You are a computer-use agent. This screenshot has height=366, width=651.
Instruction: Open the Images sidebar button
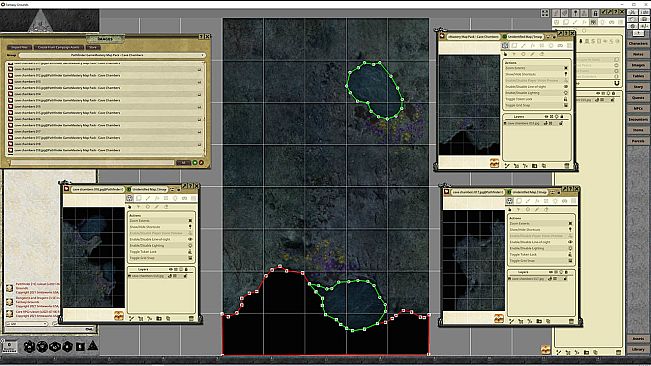638,65
